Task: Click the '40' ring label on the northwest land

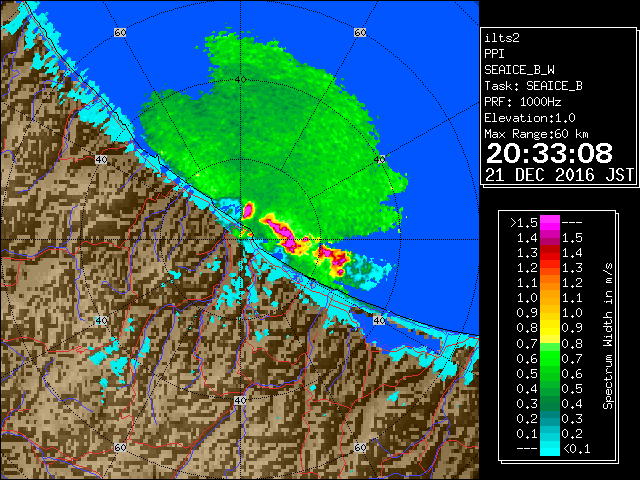Action: click(101, 160)
